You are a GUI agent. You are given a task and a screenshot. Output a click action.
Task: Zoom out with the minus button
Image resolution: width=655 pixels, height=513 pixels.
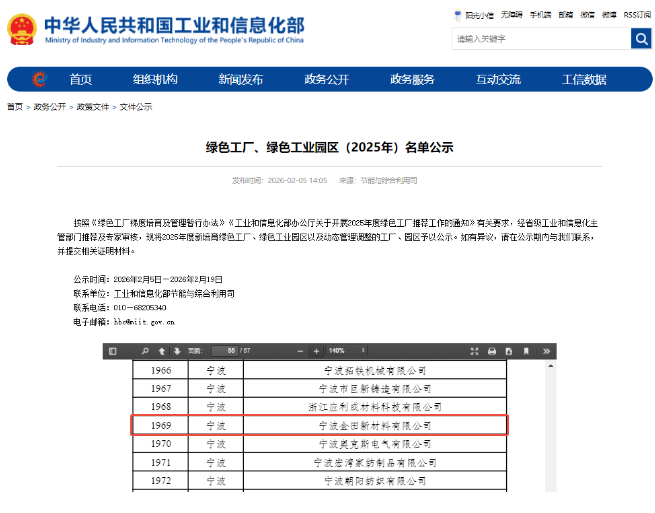click(300, 351)
